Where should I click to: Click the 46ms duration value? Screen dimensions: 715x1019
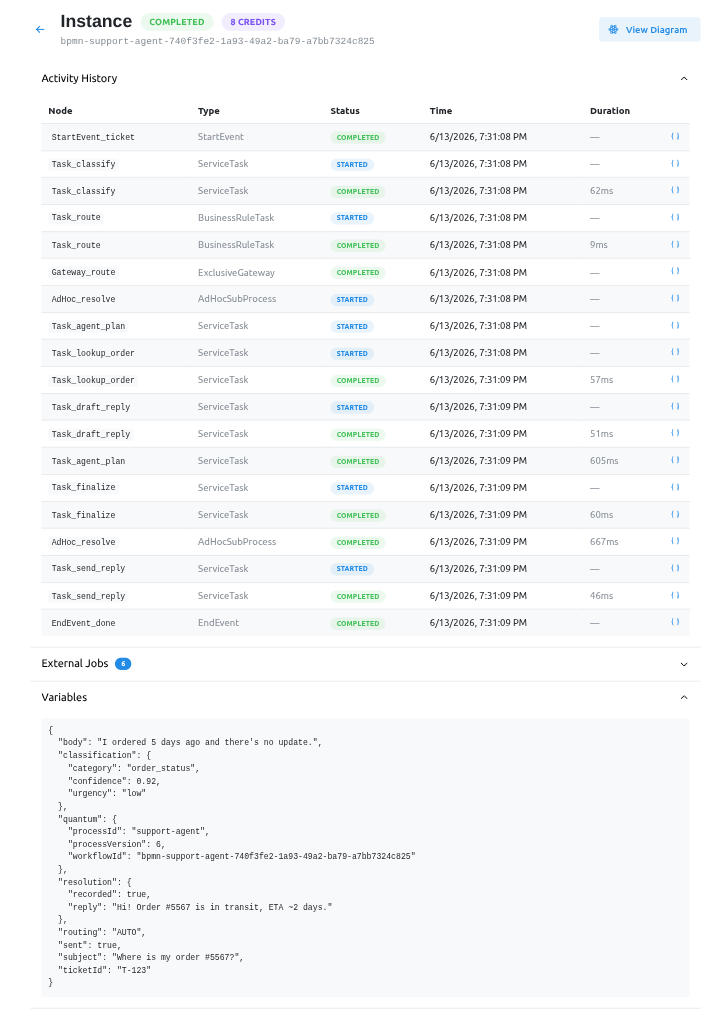click(601, 596)
